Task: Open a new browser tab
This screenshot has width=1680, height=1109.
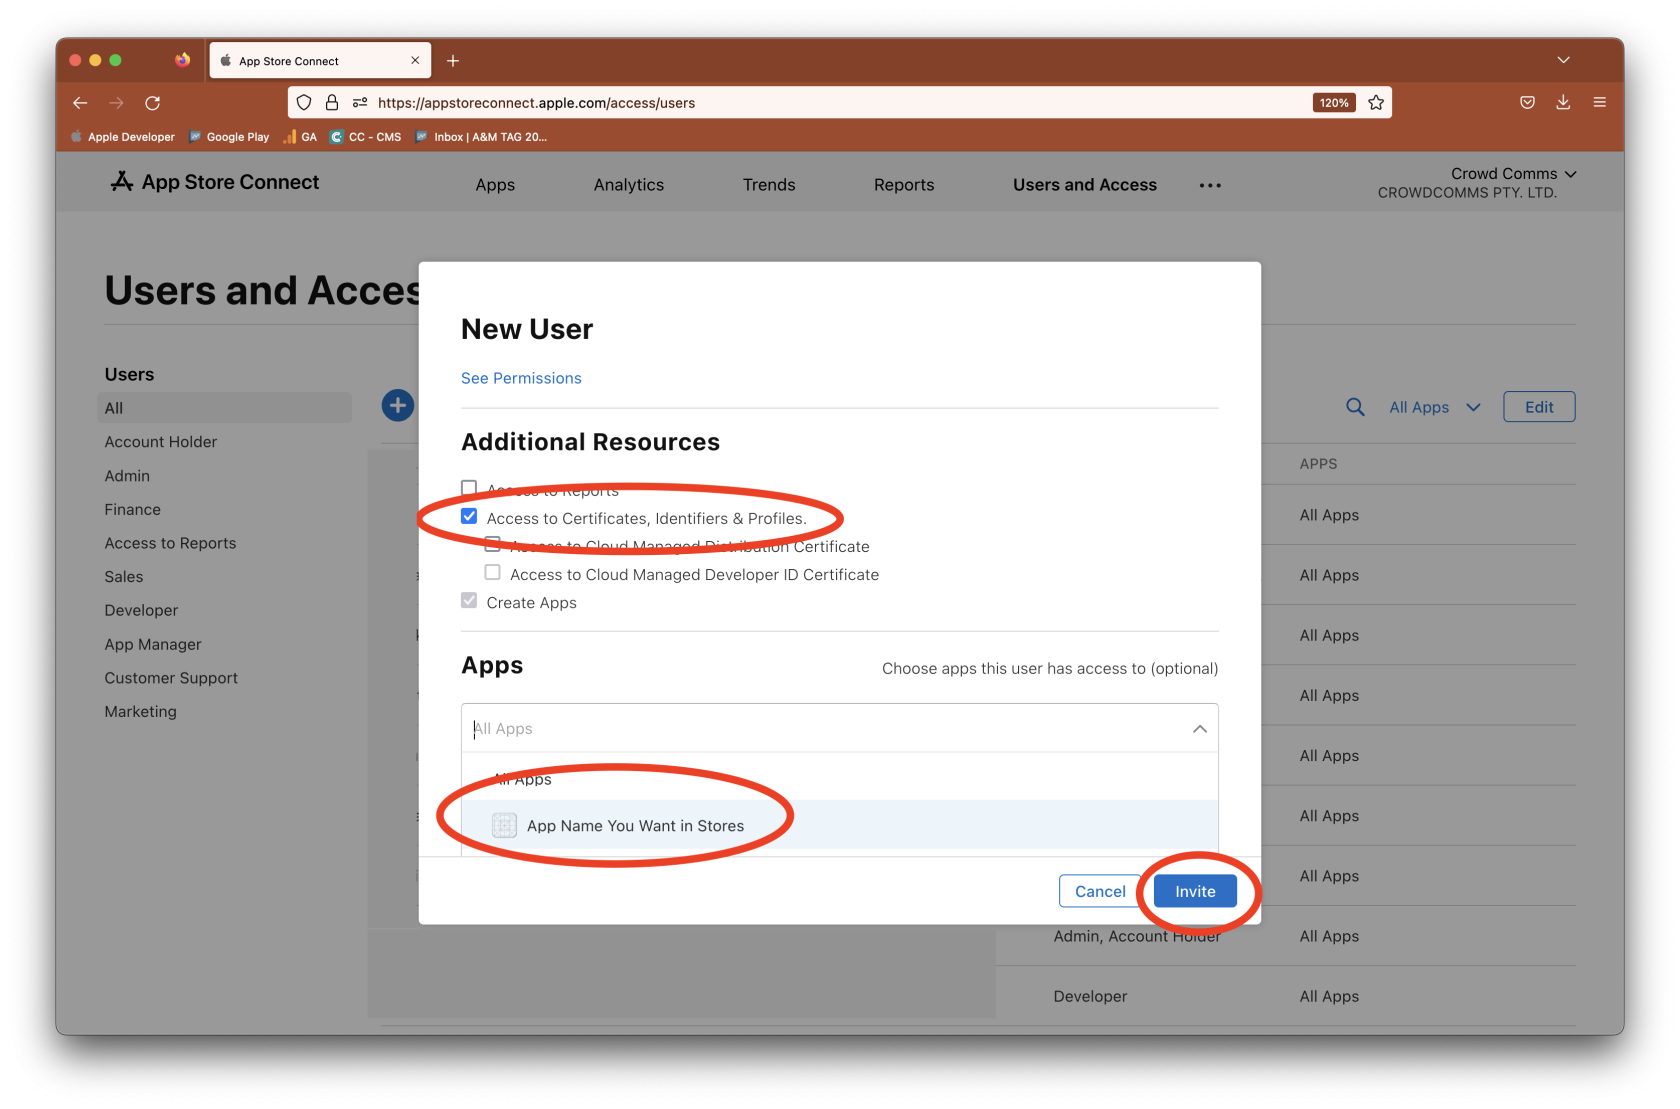Action: (453, 61)
